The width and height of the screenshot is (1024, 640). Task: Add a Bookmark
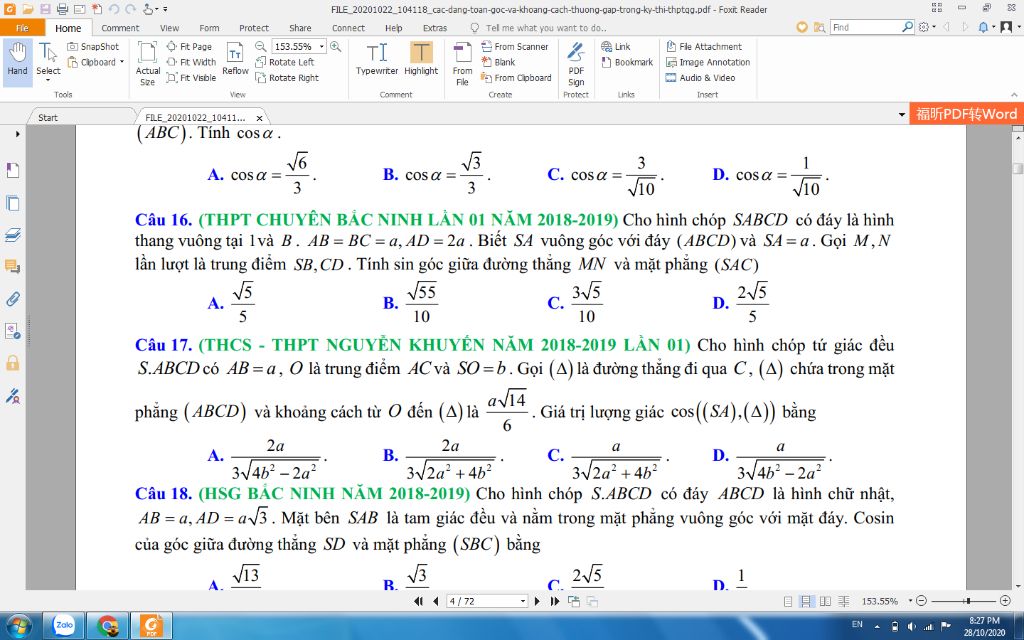(627, 62)
